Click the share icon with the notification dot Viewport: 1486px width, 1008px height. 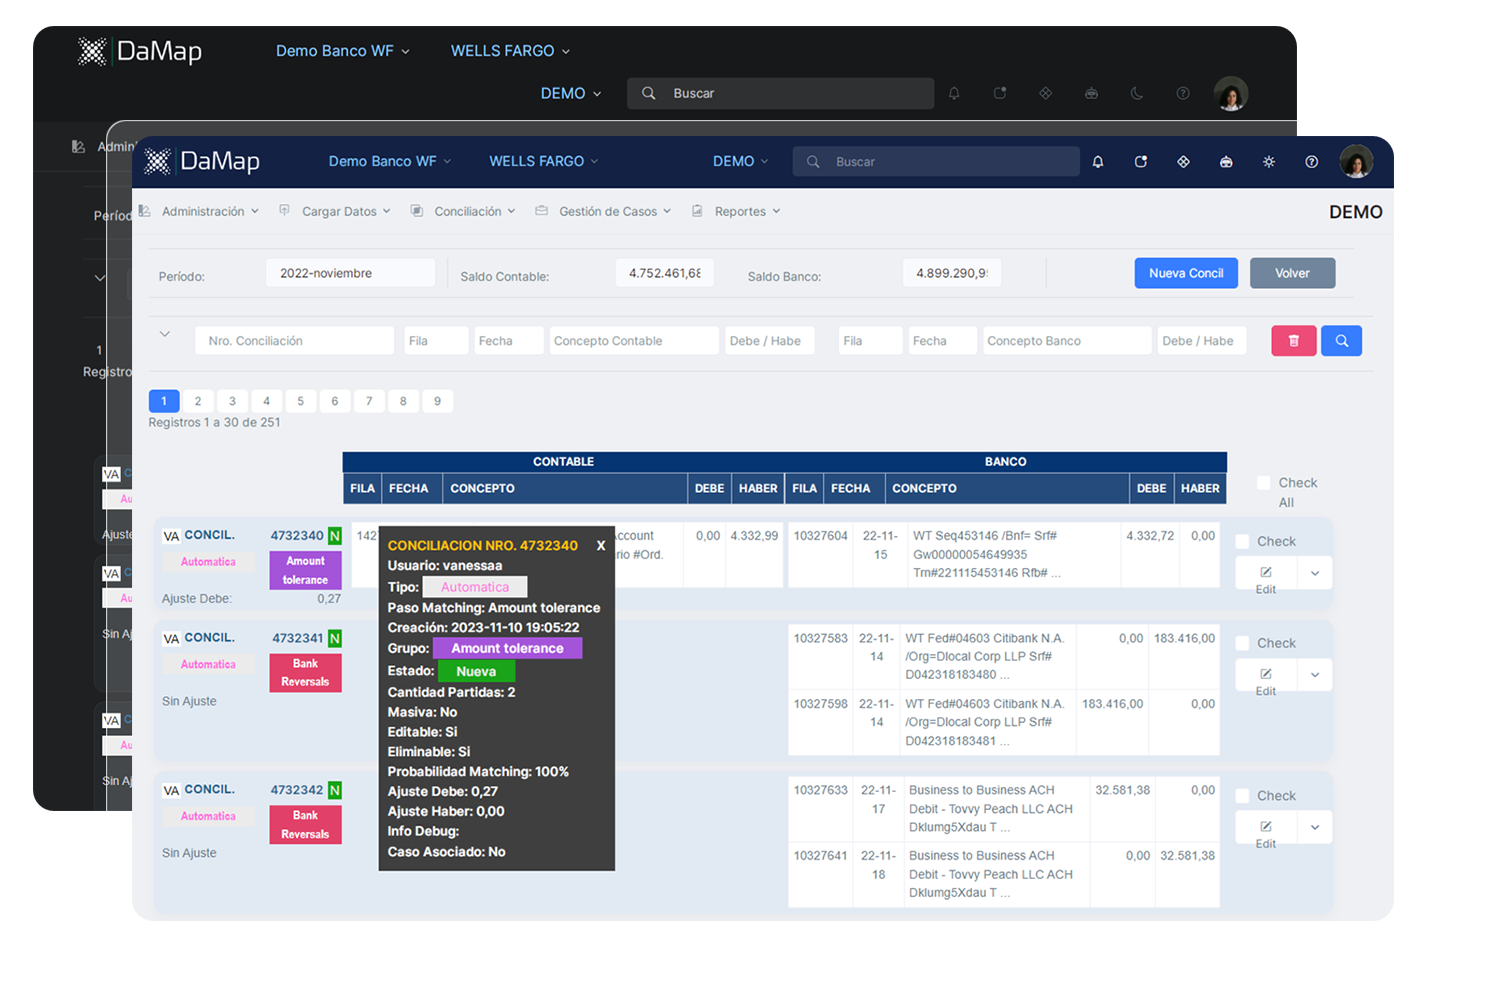coord(1140,161)
